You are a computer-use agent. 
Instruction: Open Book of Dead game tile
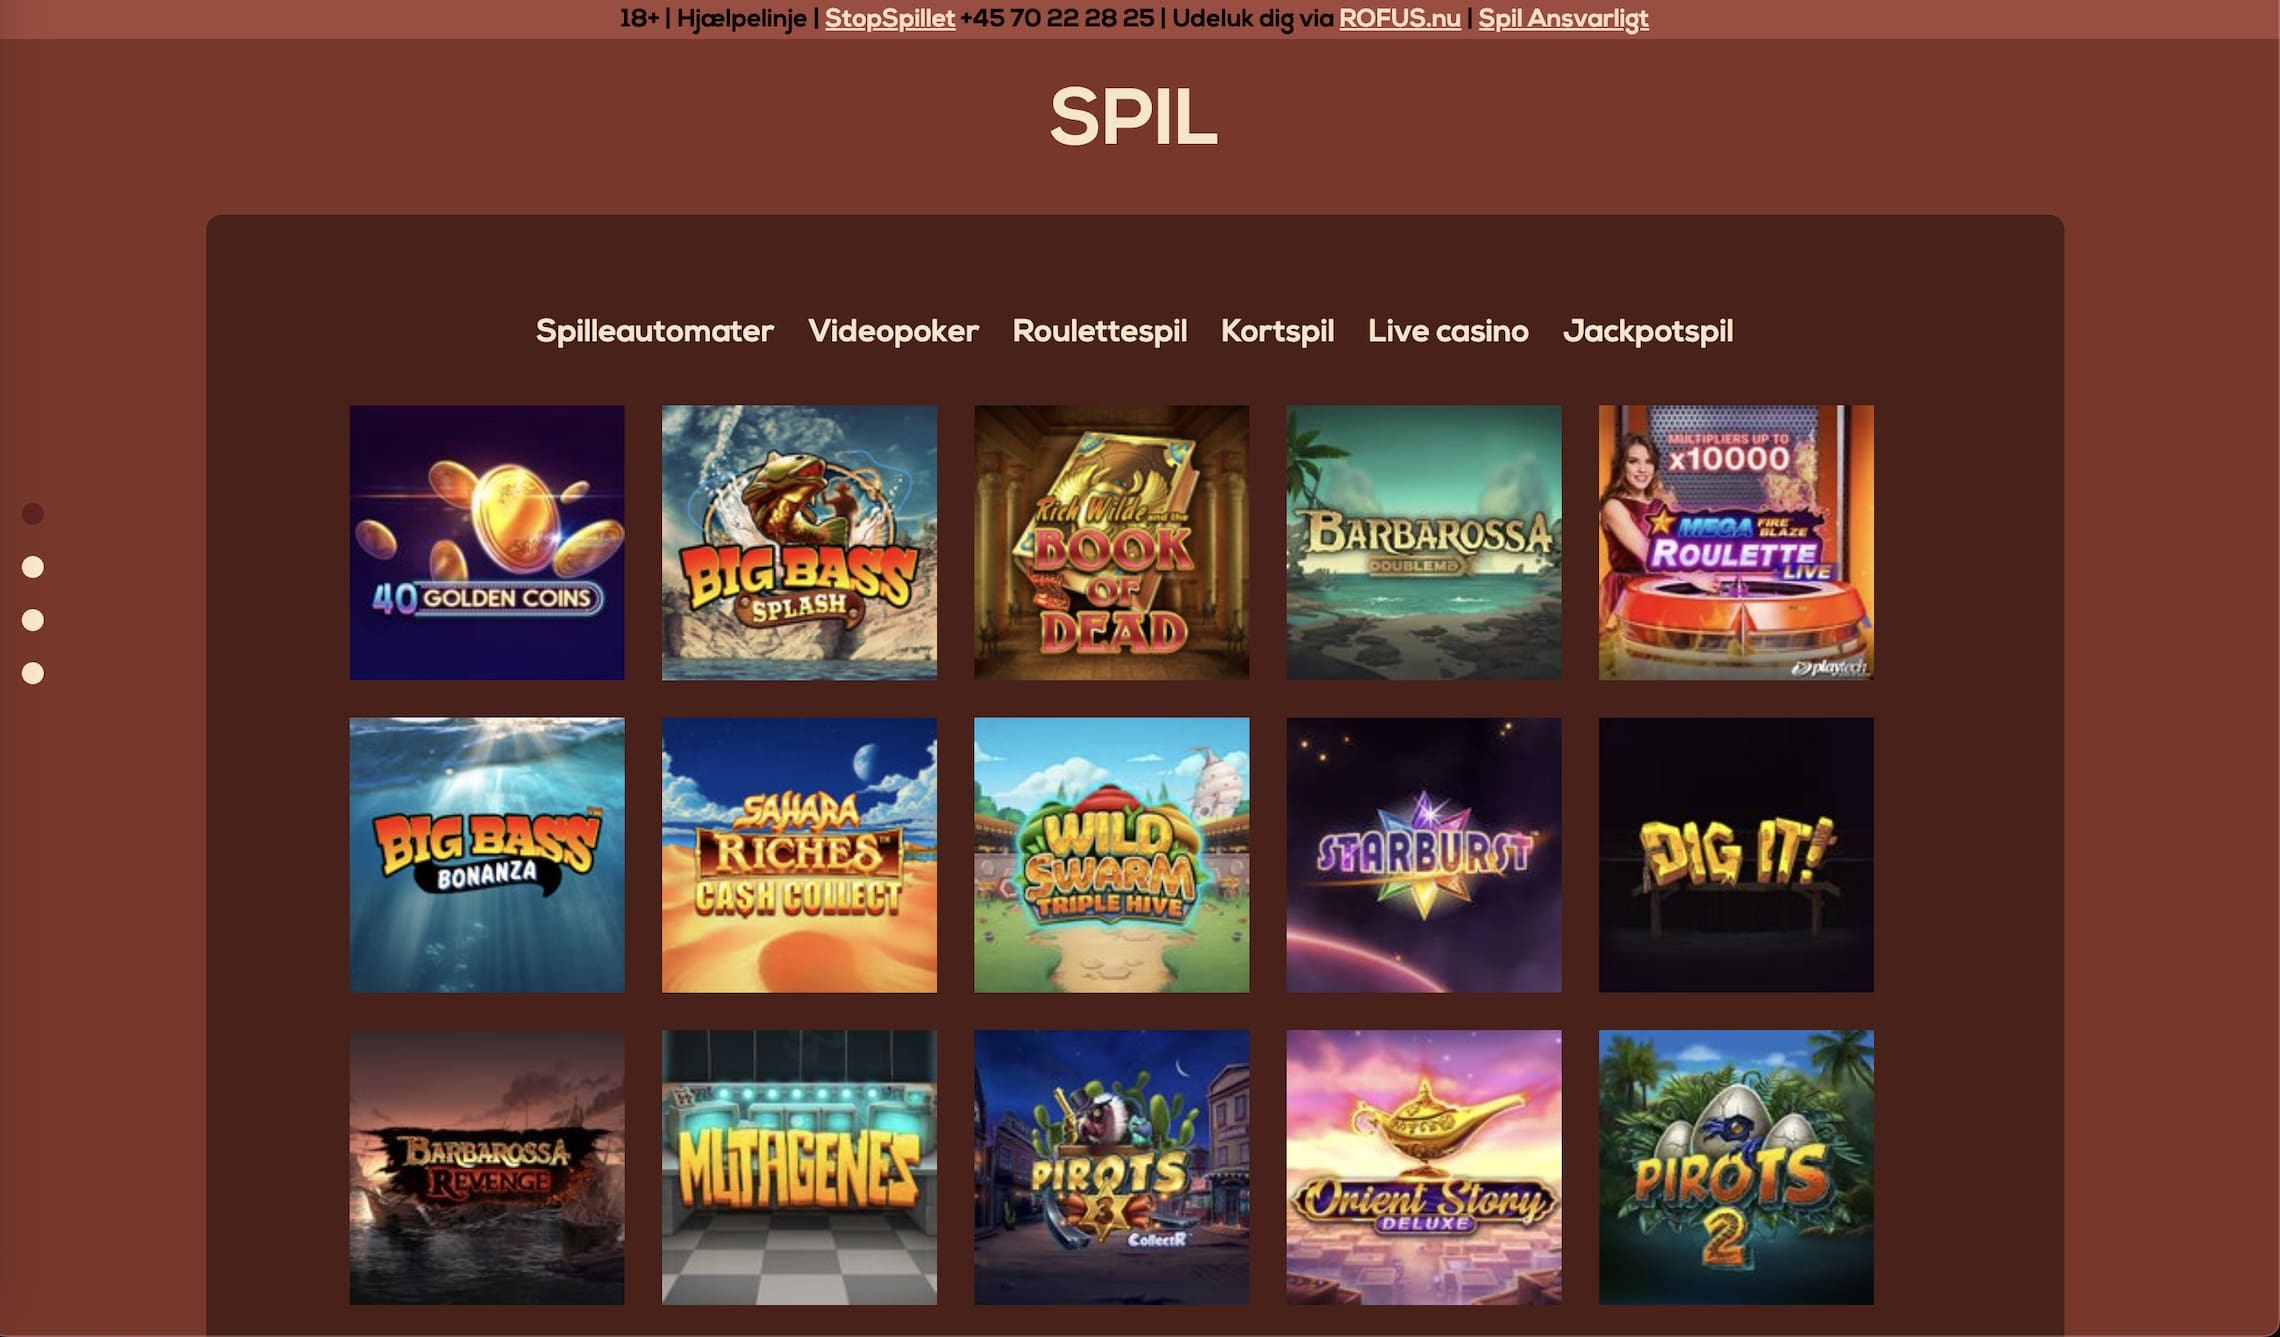1111,542
